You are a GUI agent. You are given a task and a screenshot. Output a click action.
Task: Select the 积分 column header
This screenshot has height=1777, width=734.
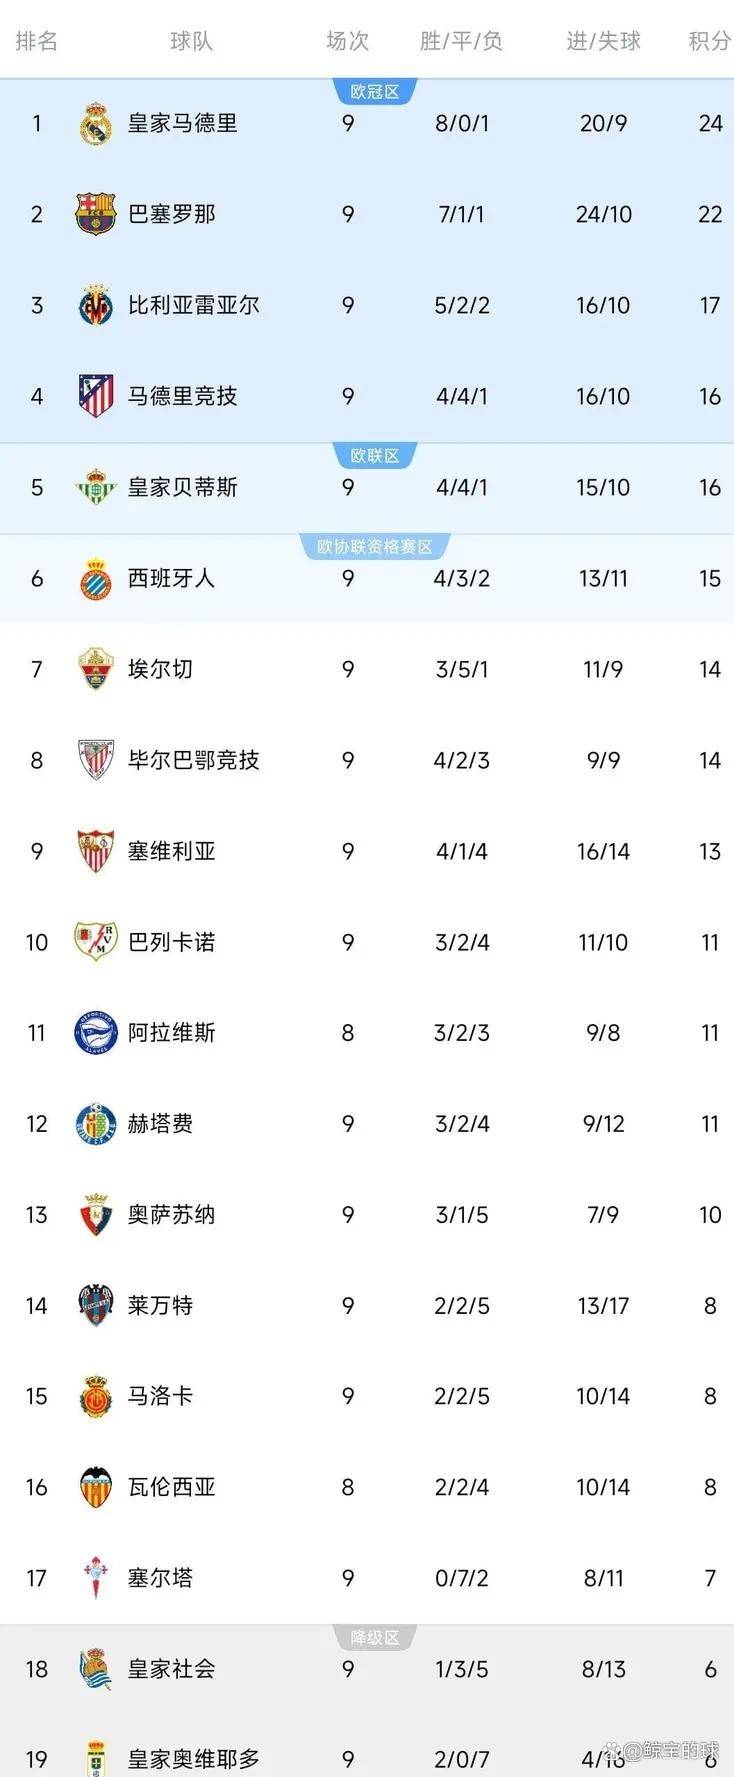(x=709, y=41)
